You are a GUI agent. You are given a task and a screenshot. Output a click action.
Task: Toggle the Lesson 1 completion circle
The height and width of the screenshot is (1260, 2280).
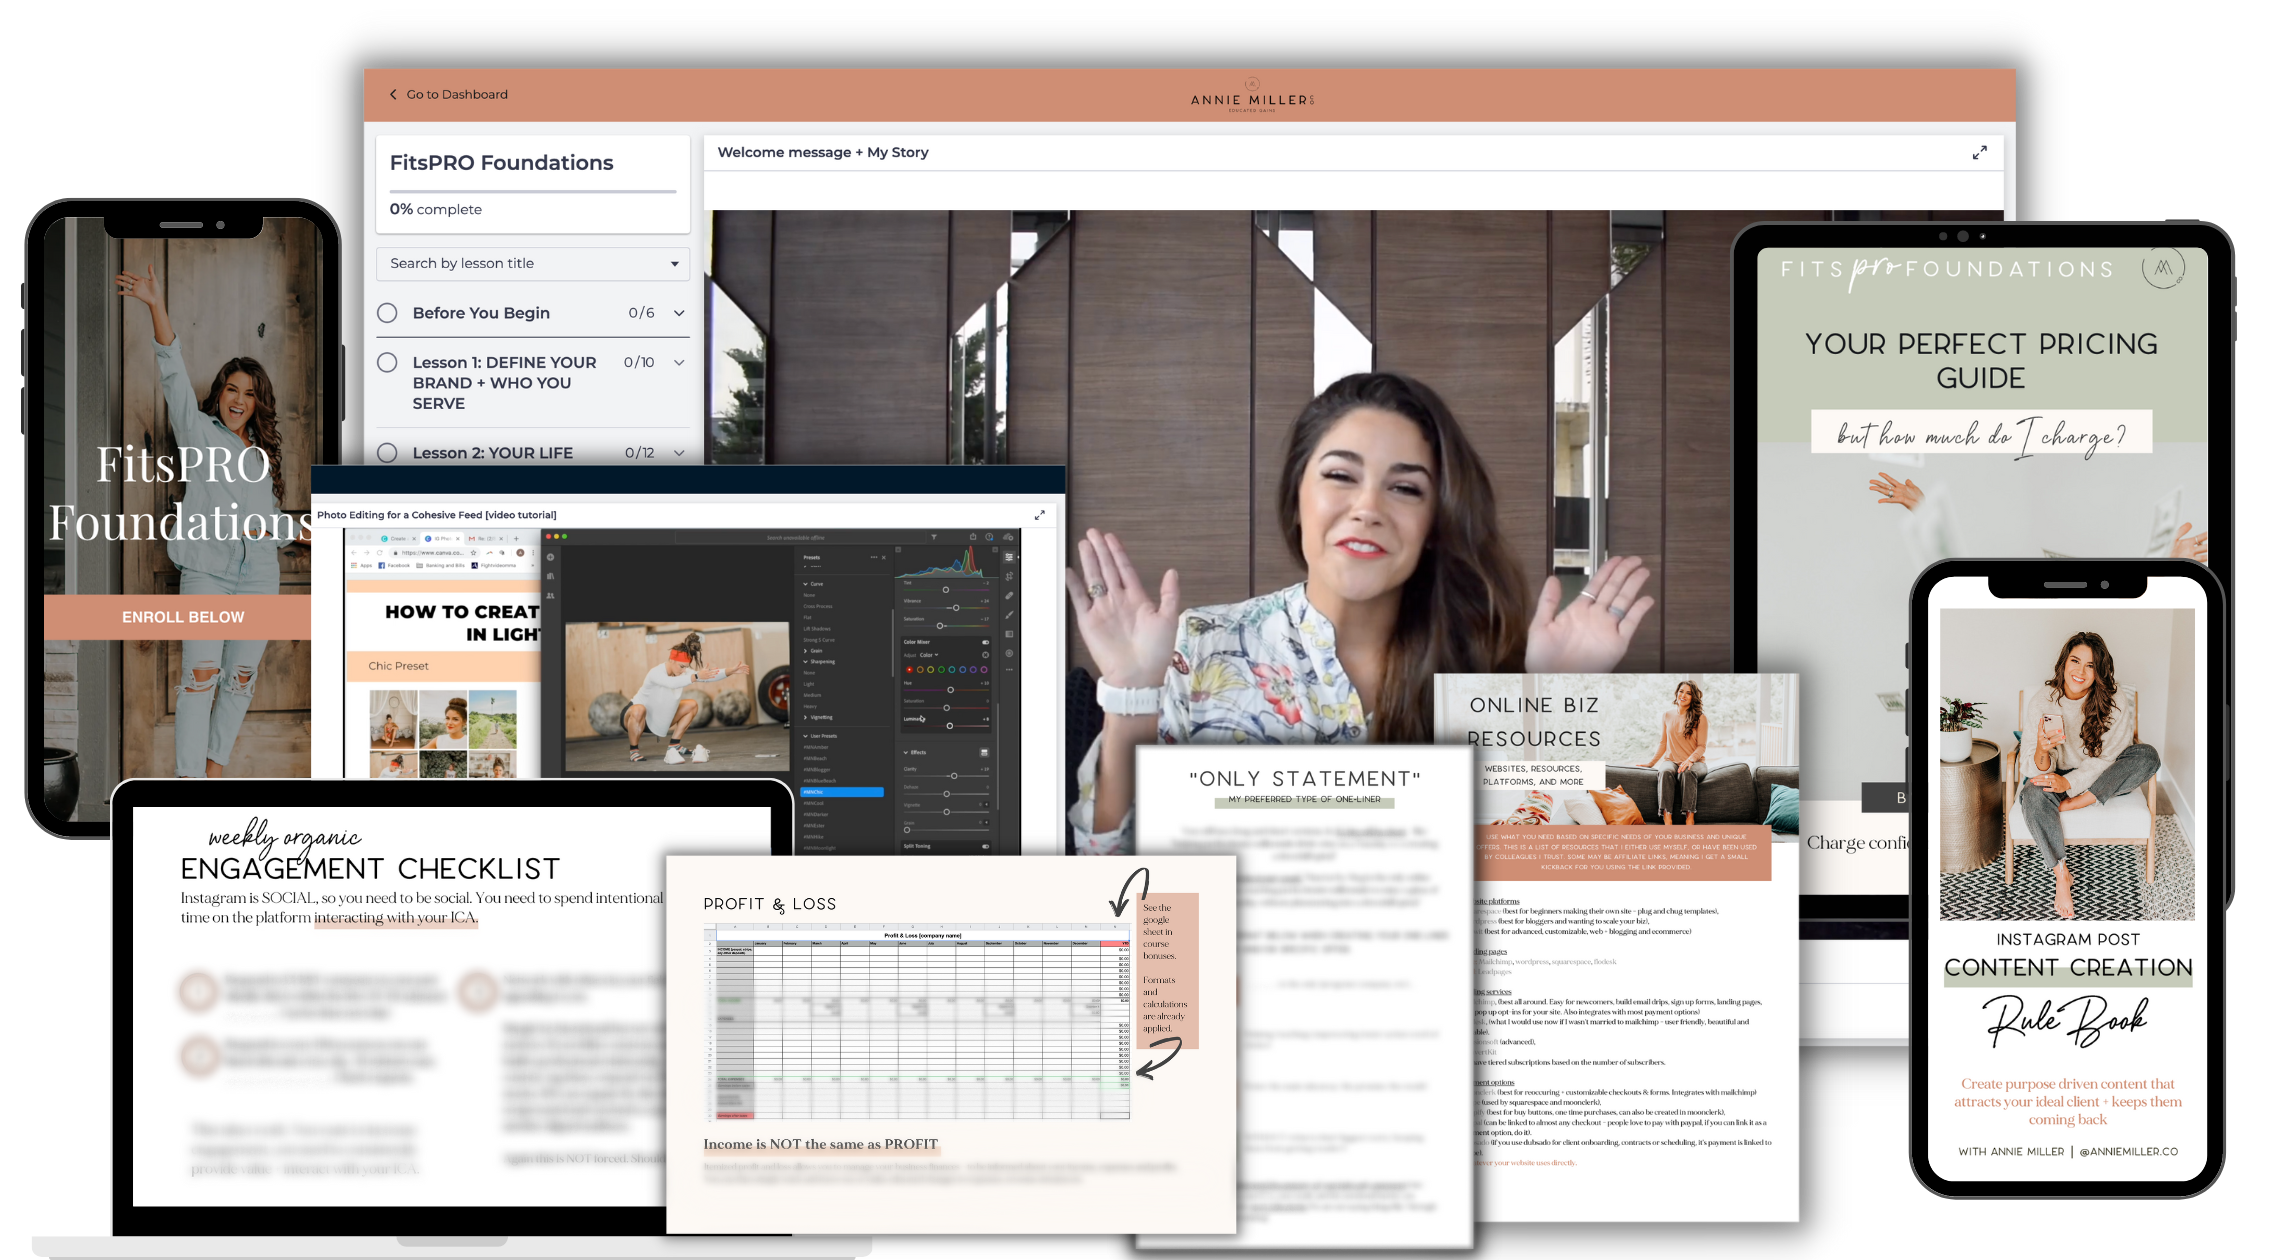(387, 362)
